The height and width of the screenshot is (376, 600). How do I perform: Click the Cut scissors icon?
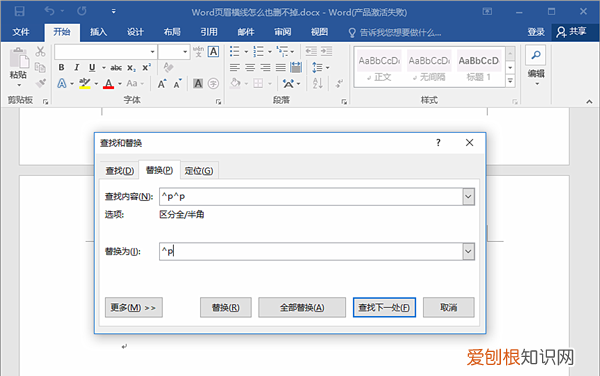[40, 51]
